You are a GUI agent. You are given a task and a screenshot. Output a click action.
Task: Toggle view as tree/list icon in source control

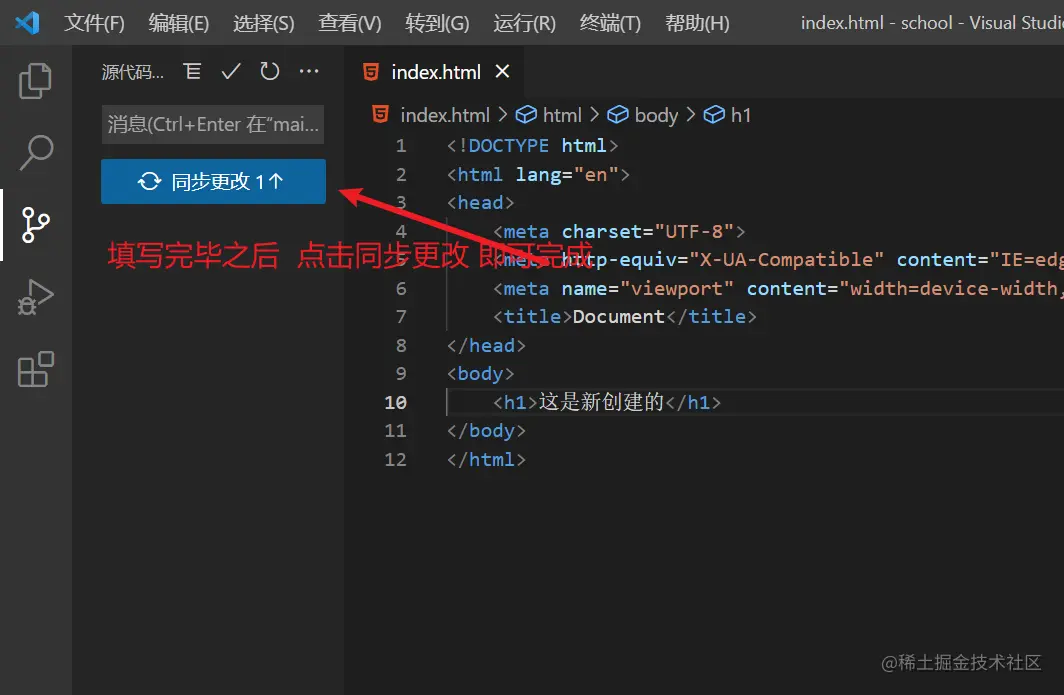click(193, 71)
